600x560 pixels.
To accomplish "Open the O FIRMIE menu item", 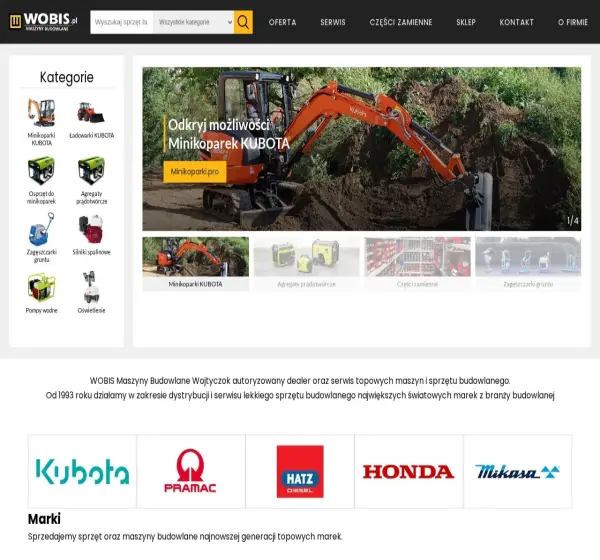I will (x=573, y=22).
